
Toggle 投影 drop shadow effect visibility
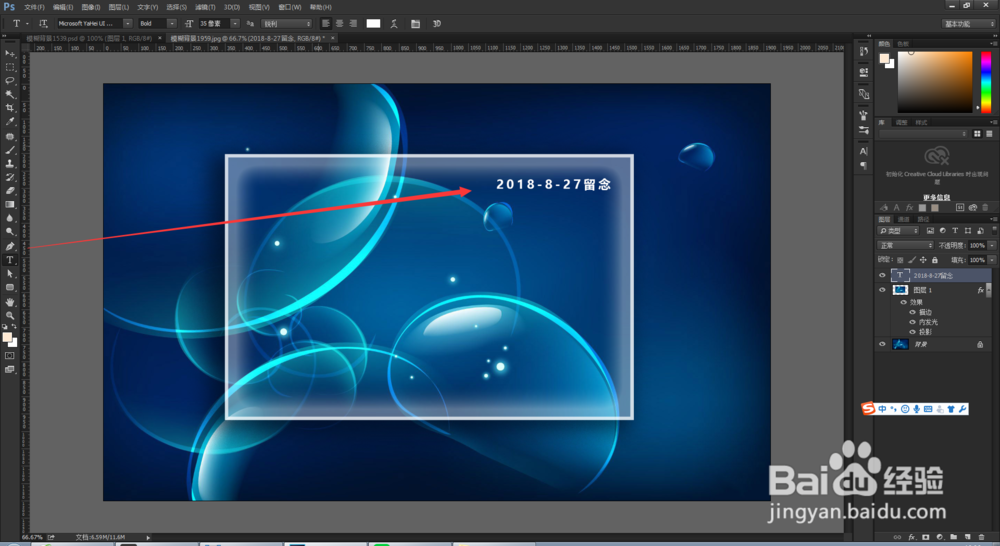912,332
